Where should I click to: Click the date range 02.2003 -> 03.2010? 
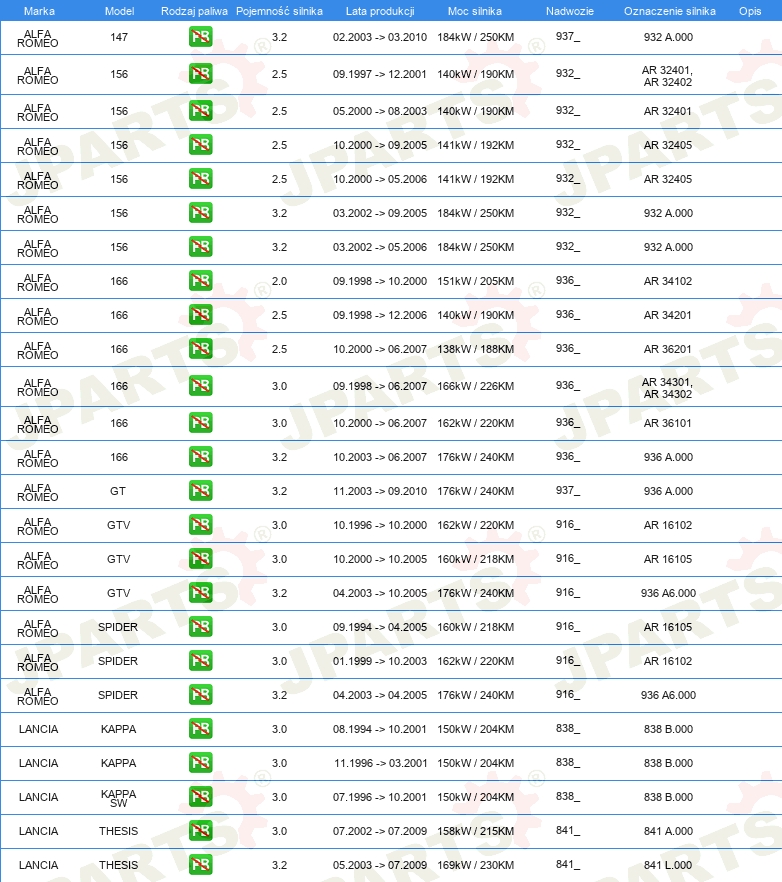(x=380, y=37)
